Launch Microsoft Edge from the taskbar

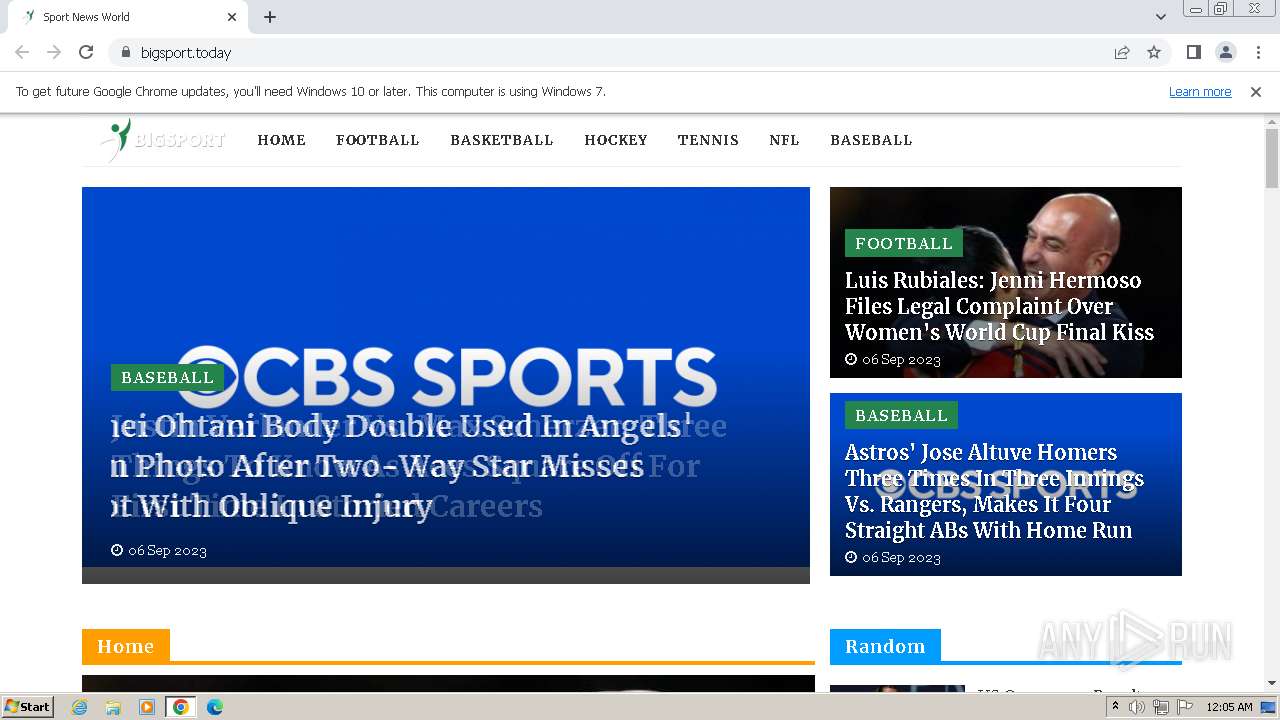[x=215, y=707]
